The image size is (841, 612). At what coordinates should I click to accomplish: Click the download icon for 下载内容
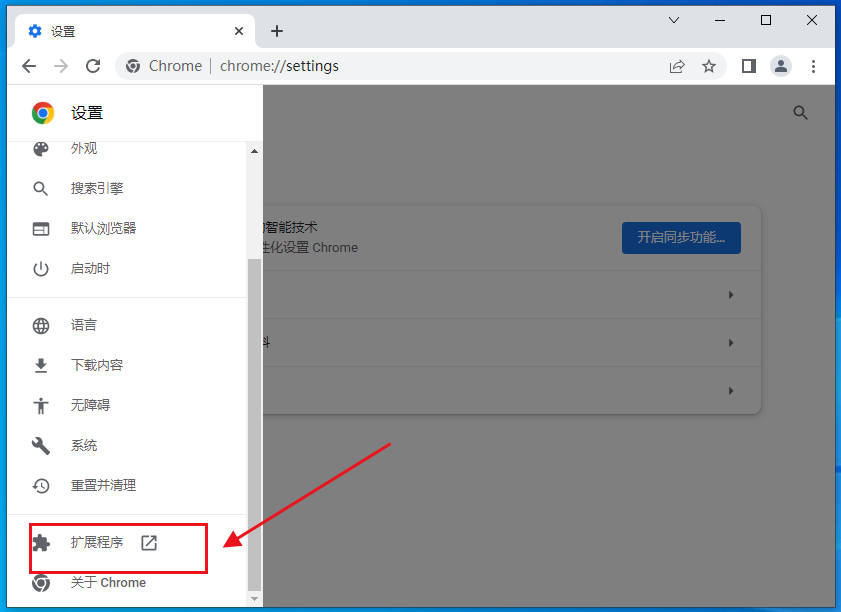point(41,365)
